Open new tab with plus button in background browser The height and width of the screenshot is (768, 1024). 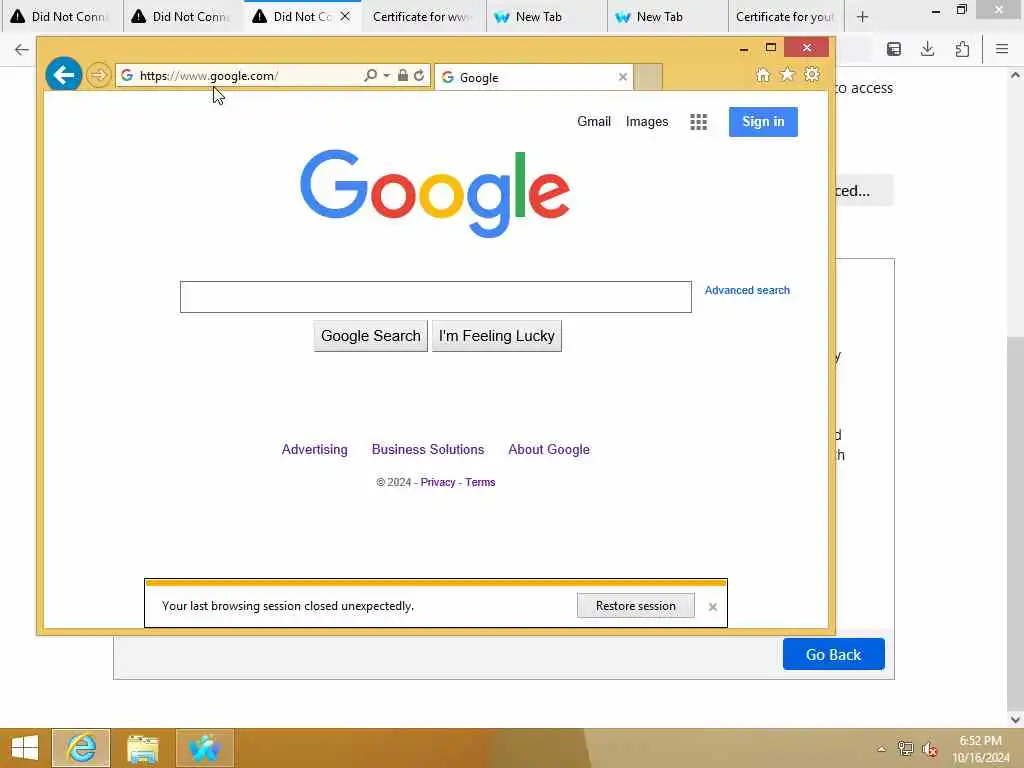863,16
